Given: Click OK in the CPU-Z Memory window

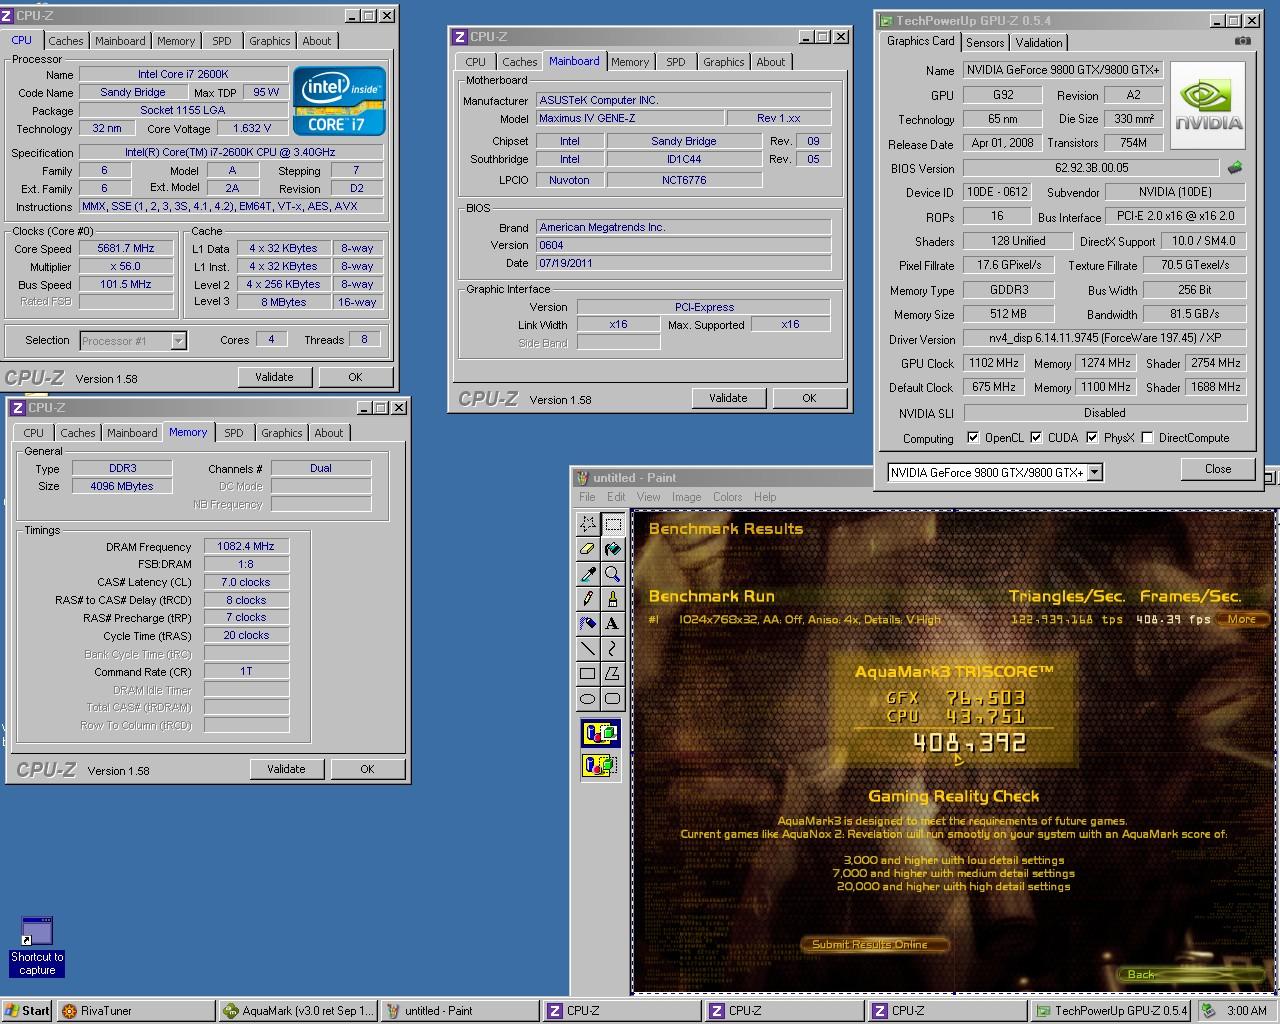Looking at the screenshot, I should click(367, 769).
